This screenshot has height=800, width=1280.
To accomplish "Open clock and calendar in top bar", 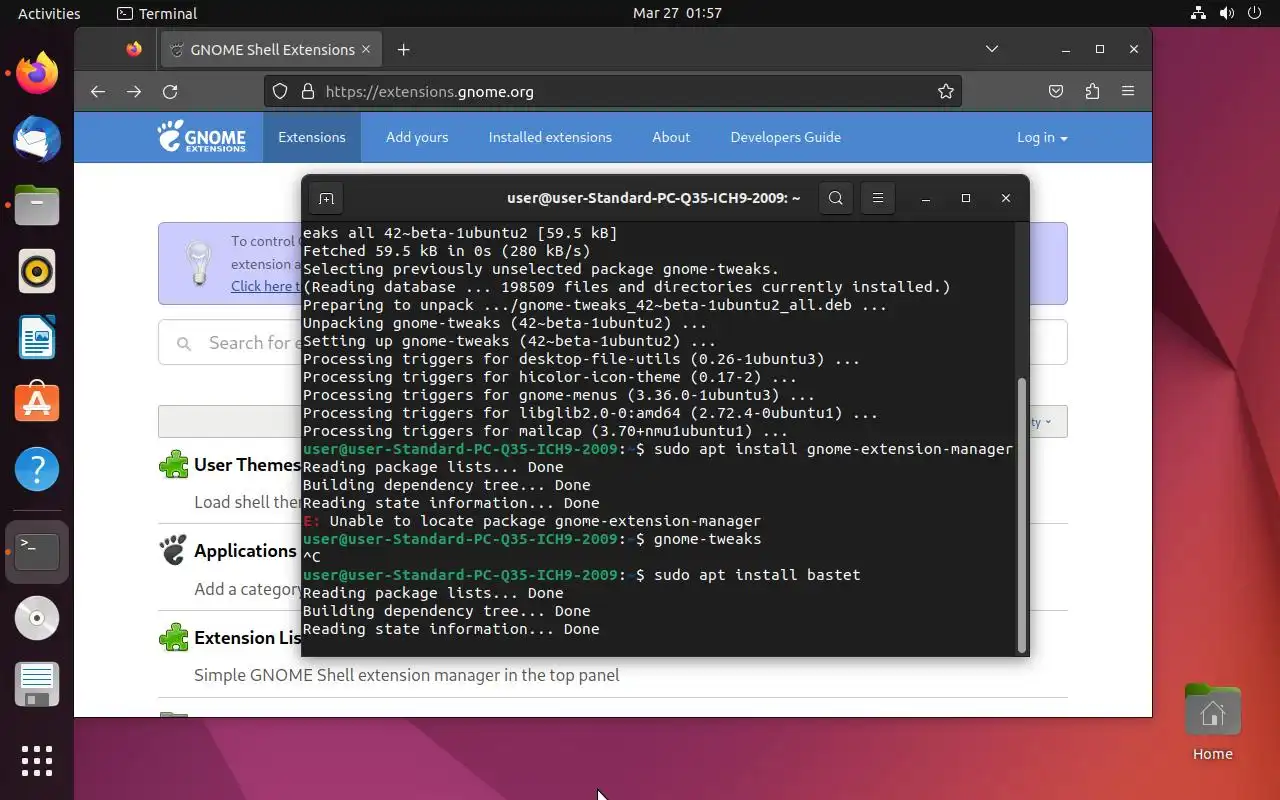I will click(677, 13).
